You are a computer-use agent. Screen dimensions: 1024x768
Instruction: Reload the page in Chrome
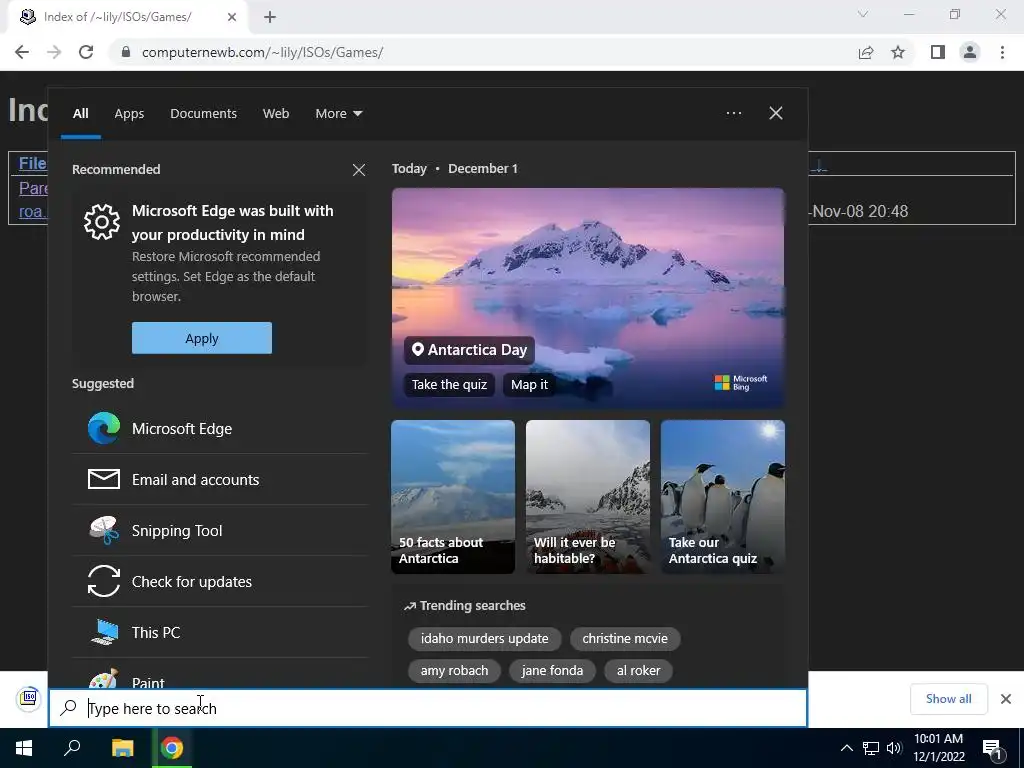pyautogui.click(x=86, y=52)
